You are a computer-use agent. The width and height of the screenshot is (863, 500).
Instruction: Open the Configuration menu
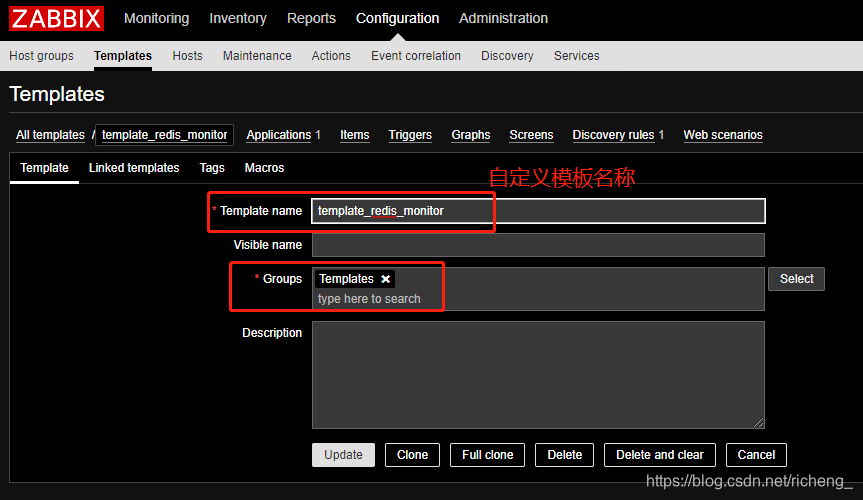tap(397, 18)
